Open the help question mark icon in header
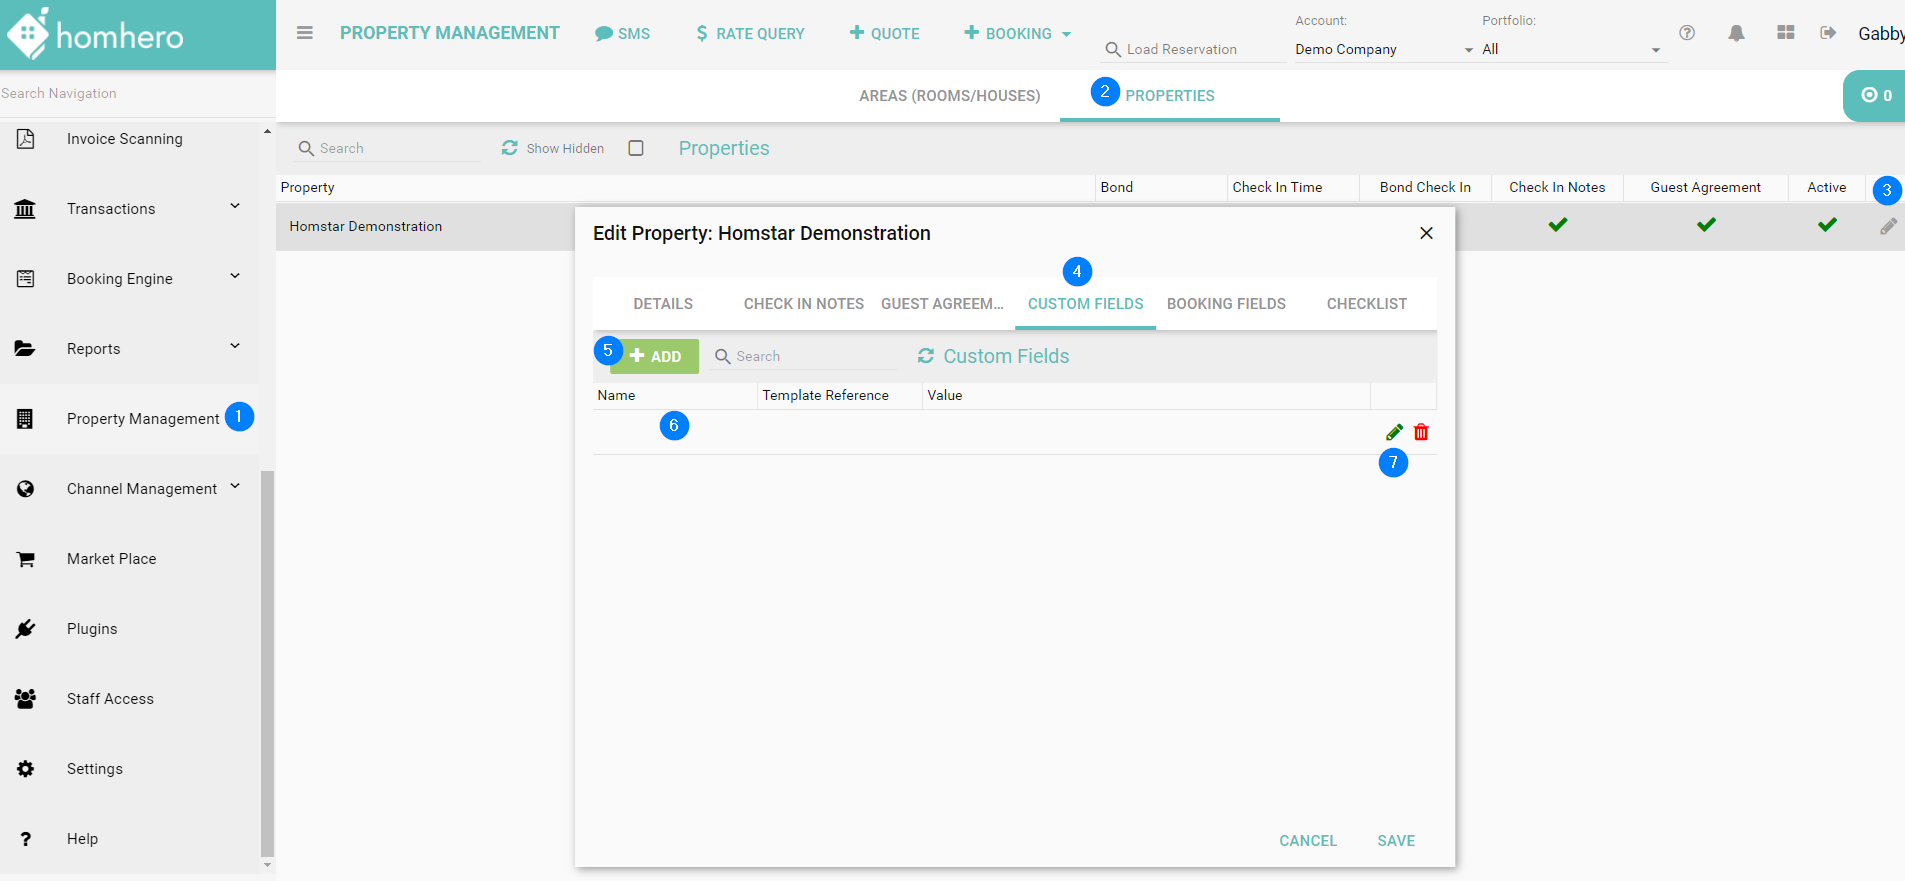This screenshot has height=881, width=1905. 1687,33
